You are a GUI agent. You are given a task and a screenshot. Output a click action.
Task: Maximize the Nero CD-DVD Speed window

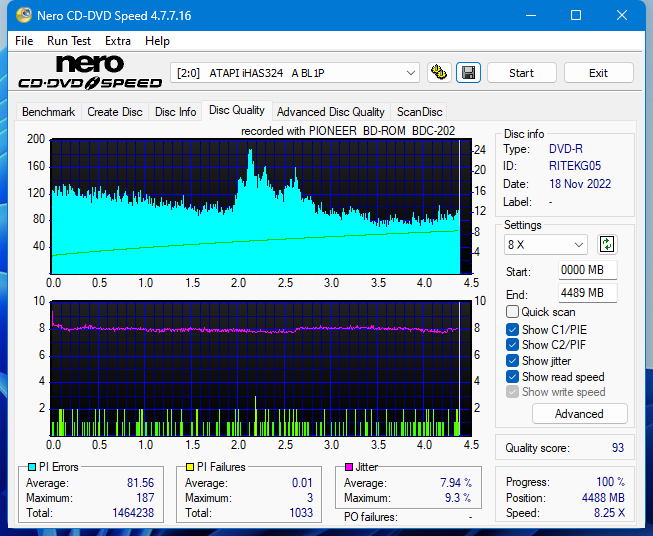(x=576, y=15)
